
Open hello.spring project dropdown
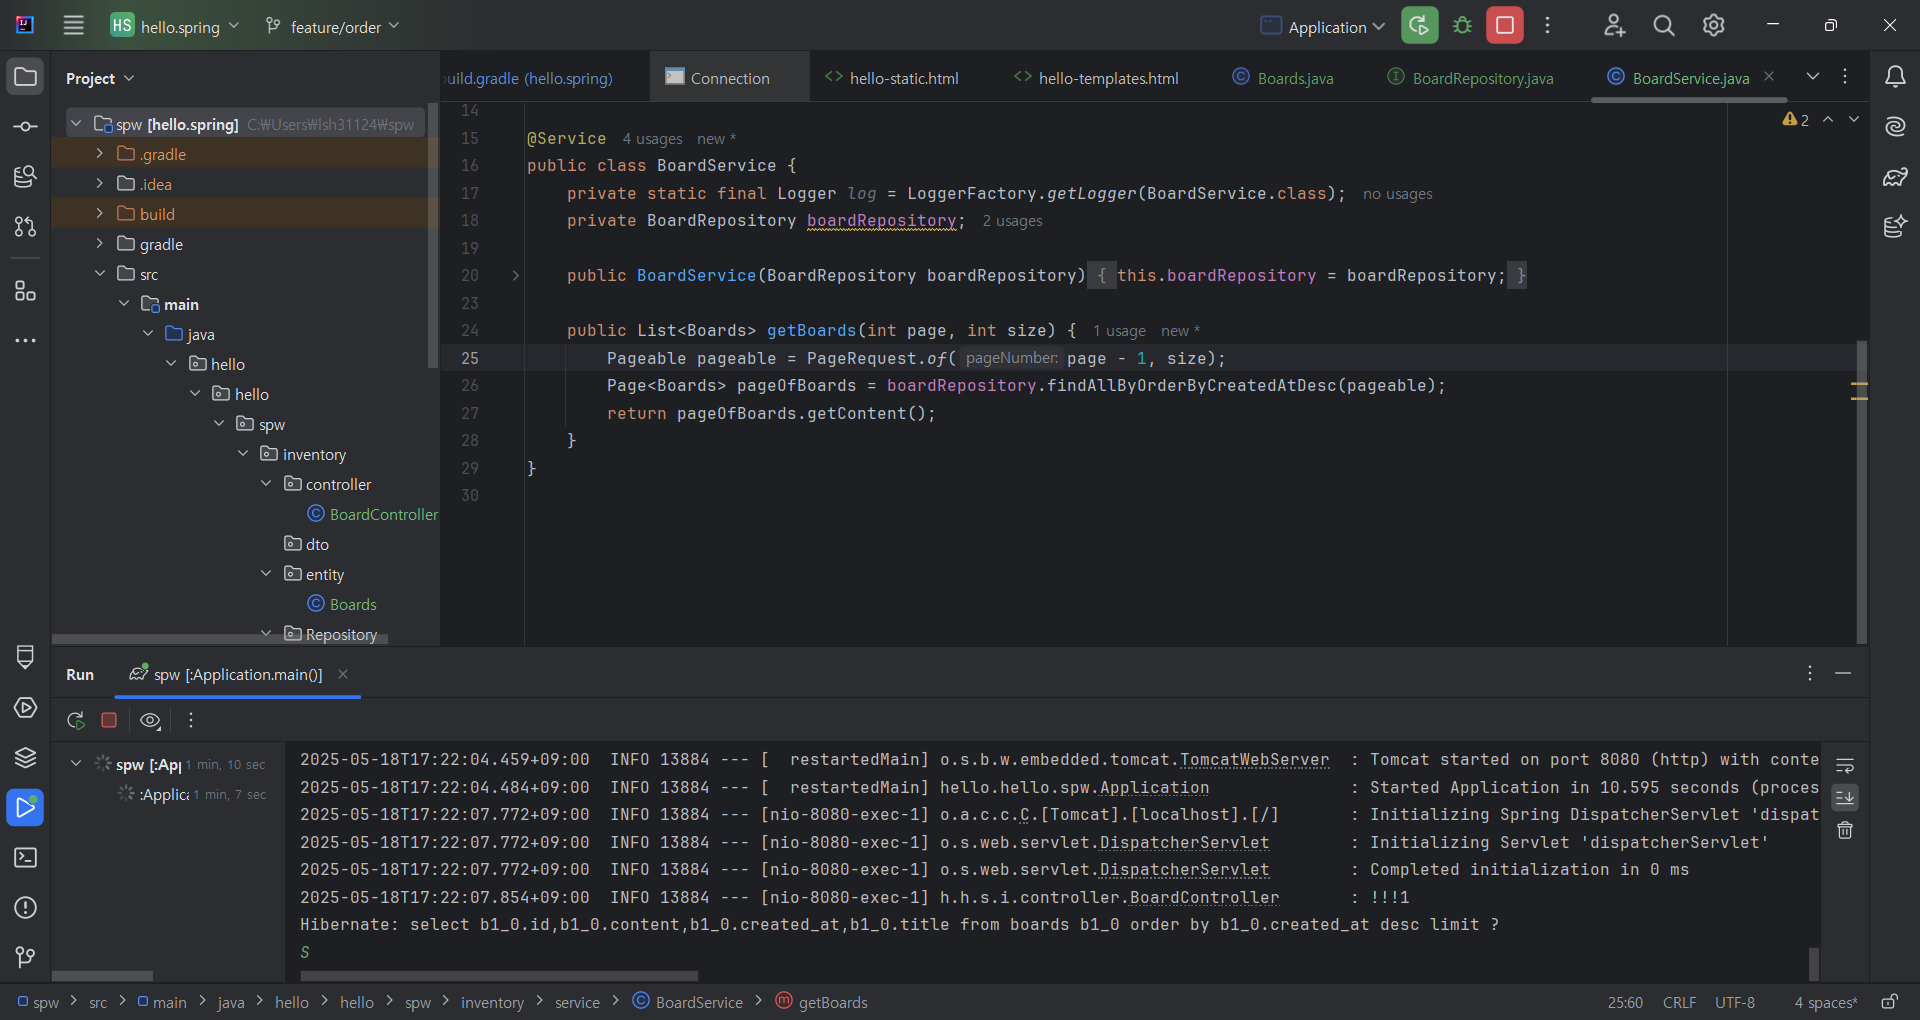coord(175,26)
